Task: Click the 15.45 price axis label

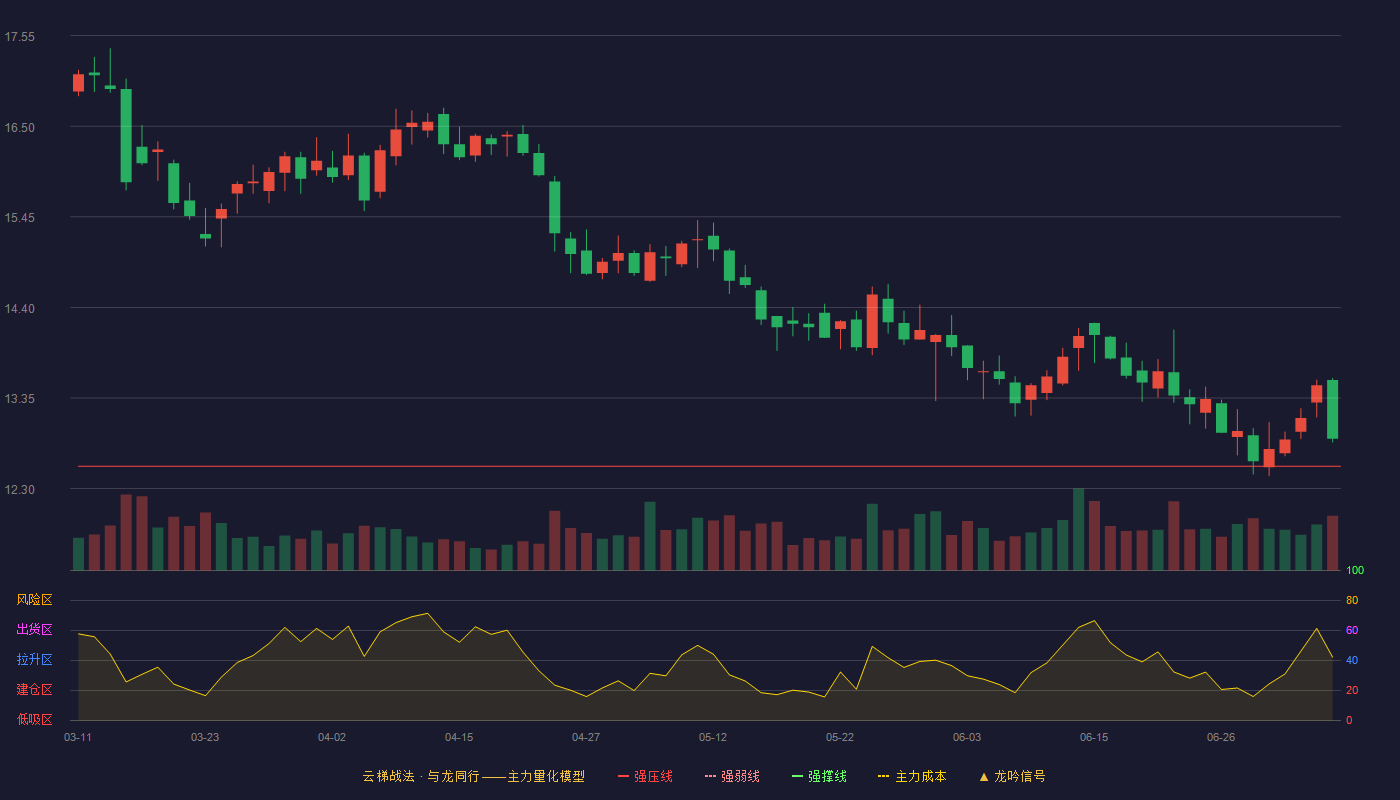Action: (x=19, y=218)
